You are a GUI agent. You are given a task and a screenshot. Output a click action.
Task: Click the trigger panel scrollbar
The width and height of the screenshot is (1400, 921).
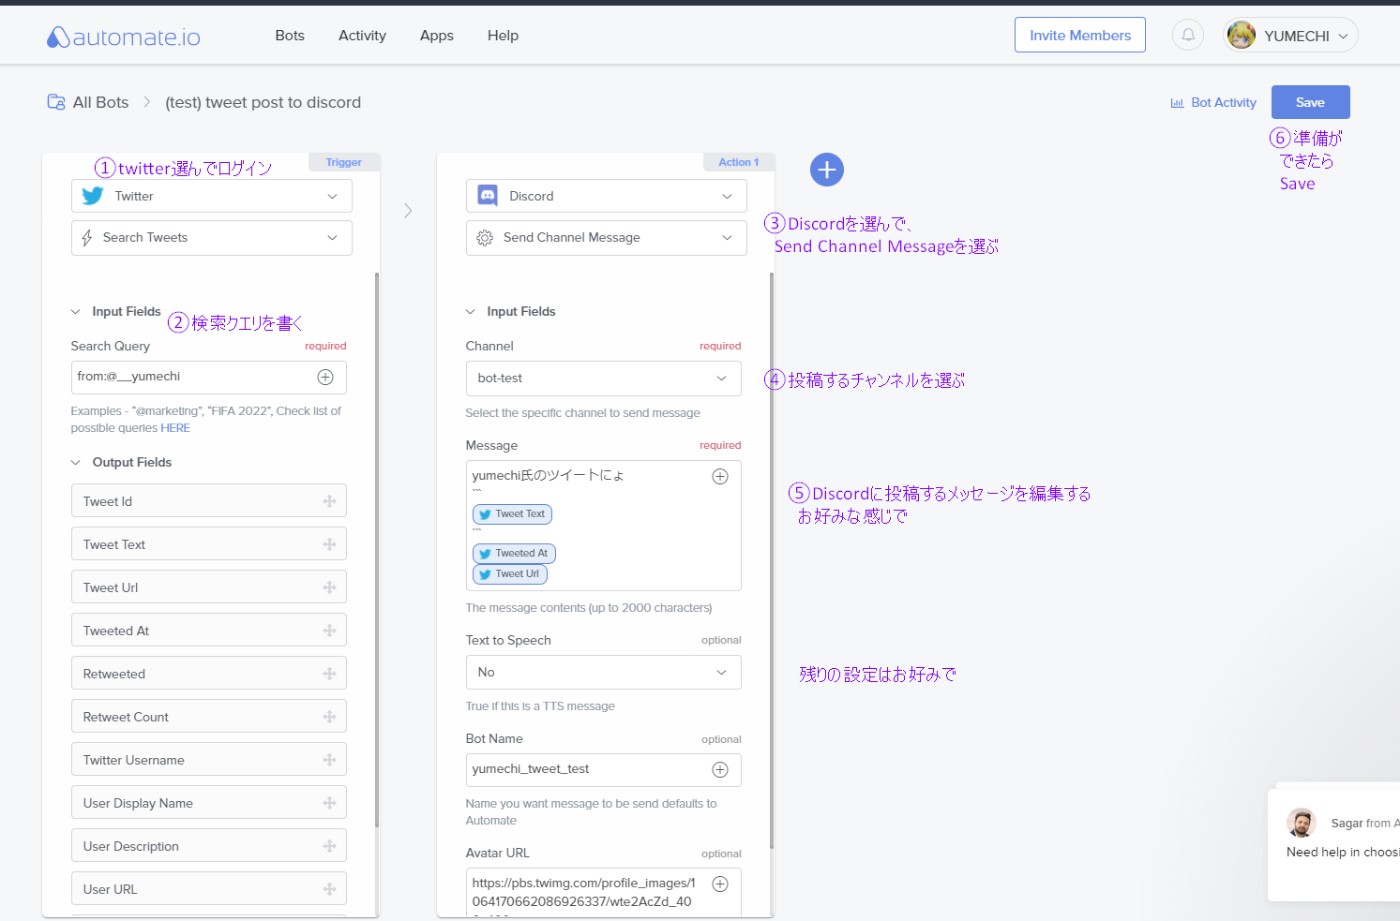[377, 550]
